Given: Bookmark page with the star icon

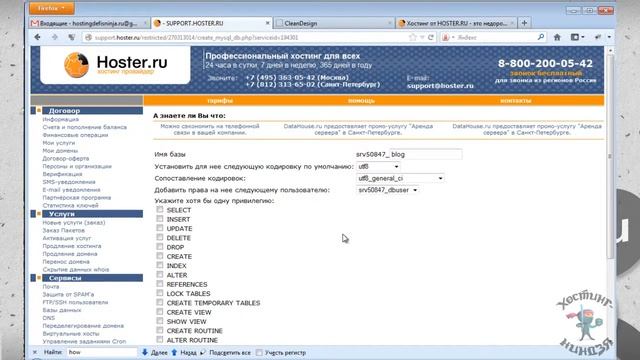Looking at the screenshot, I should tap(413, 37).
